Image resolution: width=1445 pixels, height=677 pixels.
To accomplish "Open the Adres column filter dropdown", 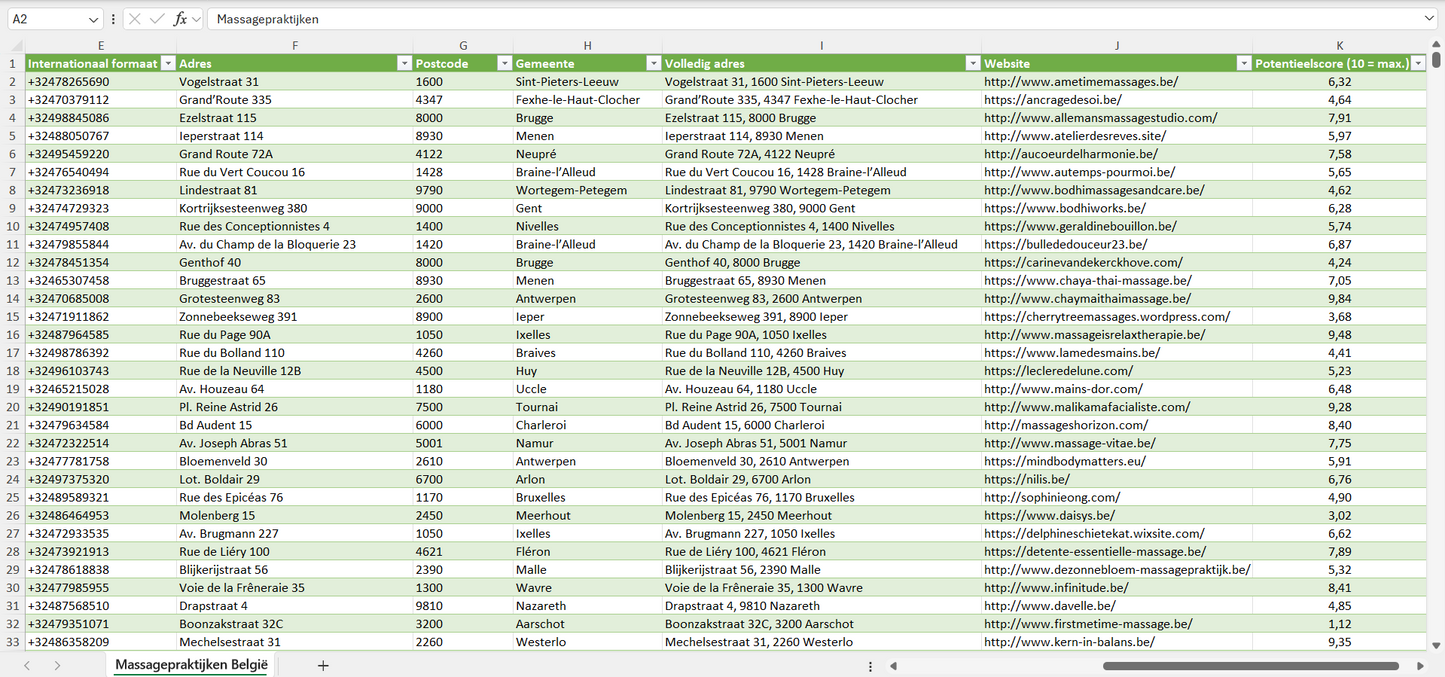I will tap(405, 63).
